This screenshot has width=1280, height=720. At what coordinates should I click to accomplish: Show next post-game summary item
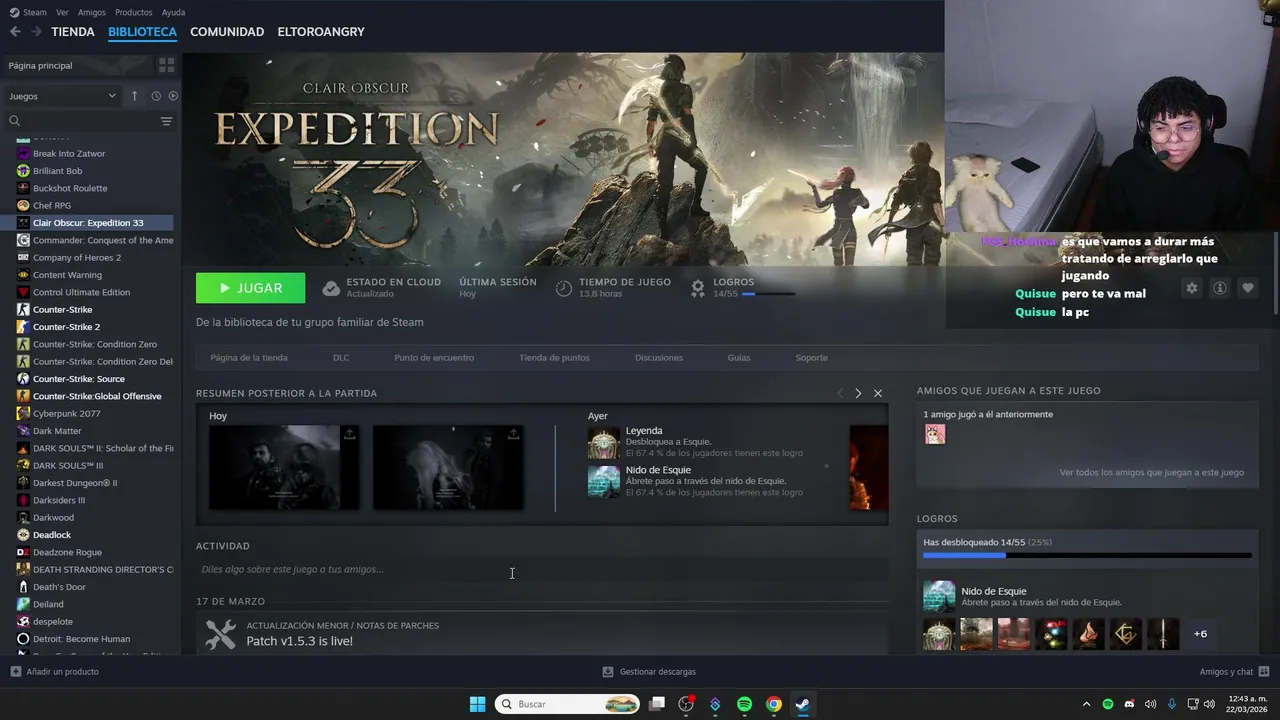pos(858,393)
